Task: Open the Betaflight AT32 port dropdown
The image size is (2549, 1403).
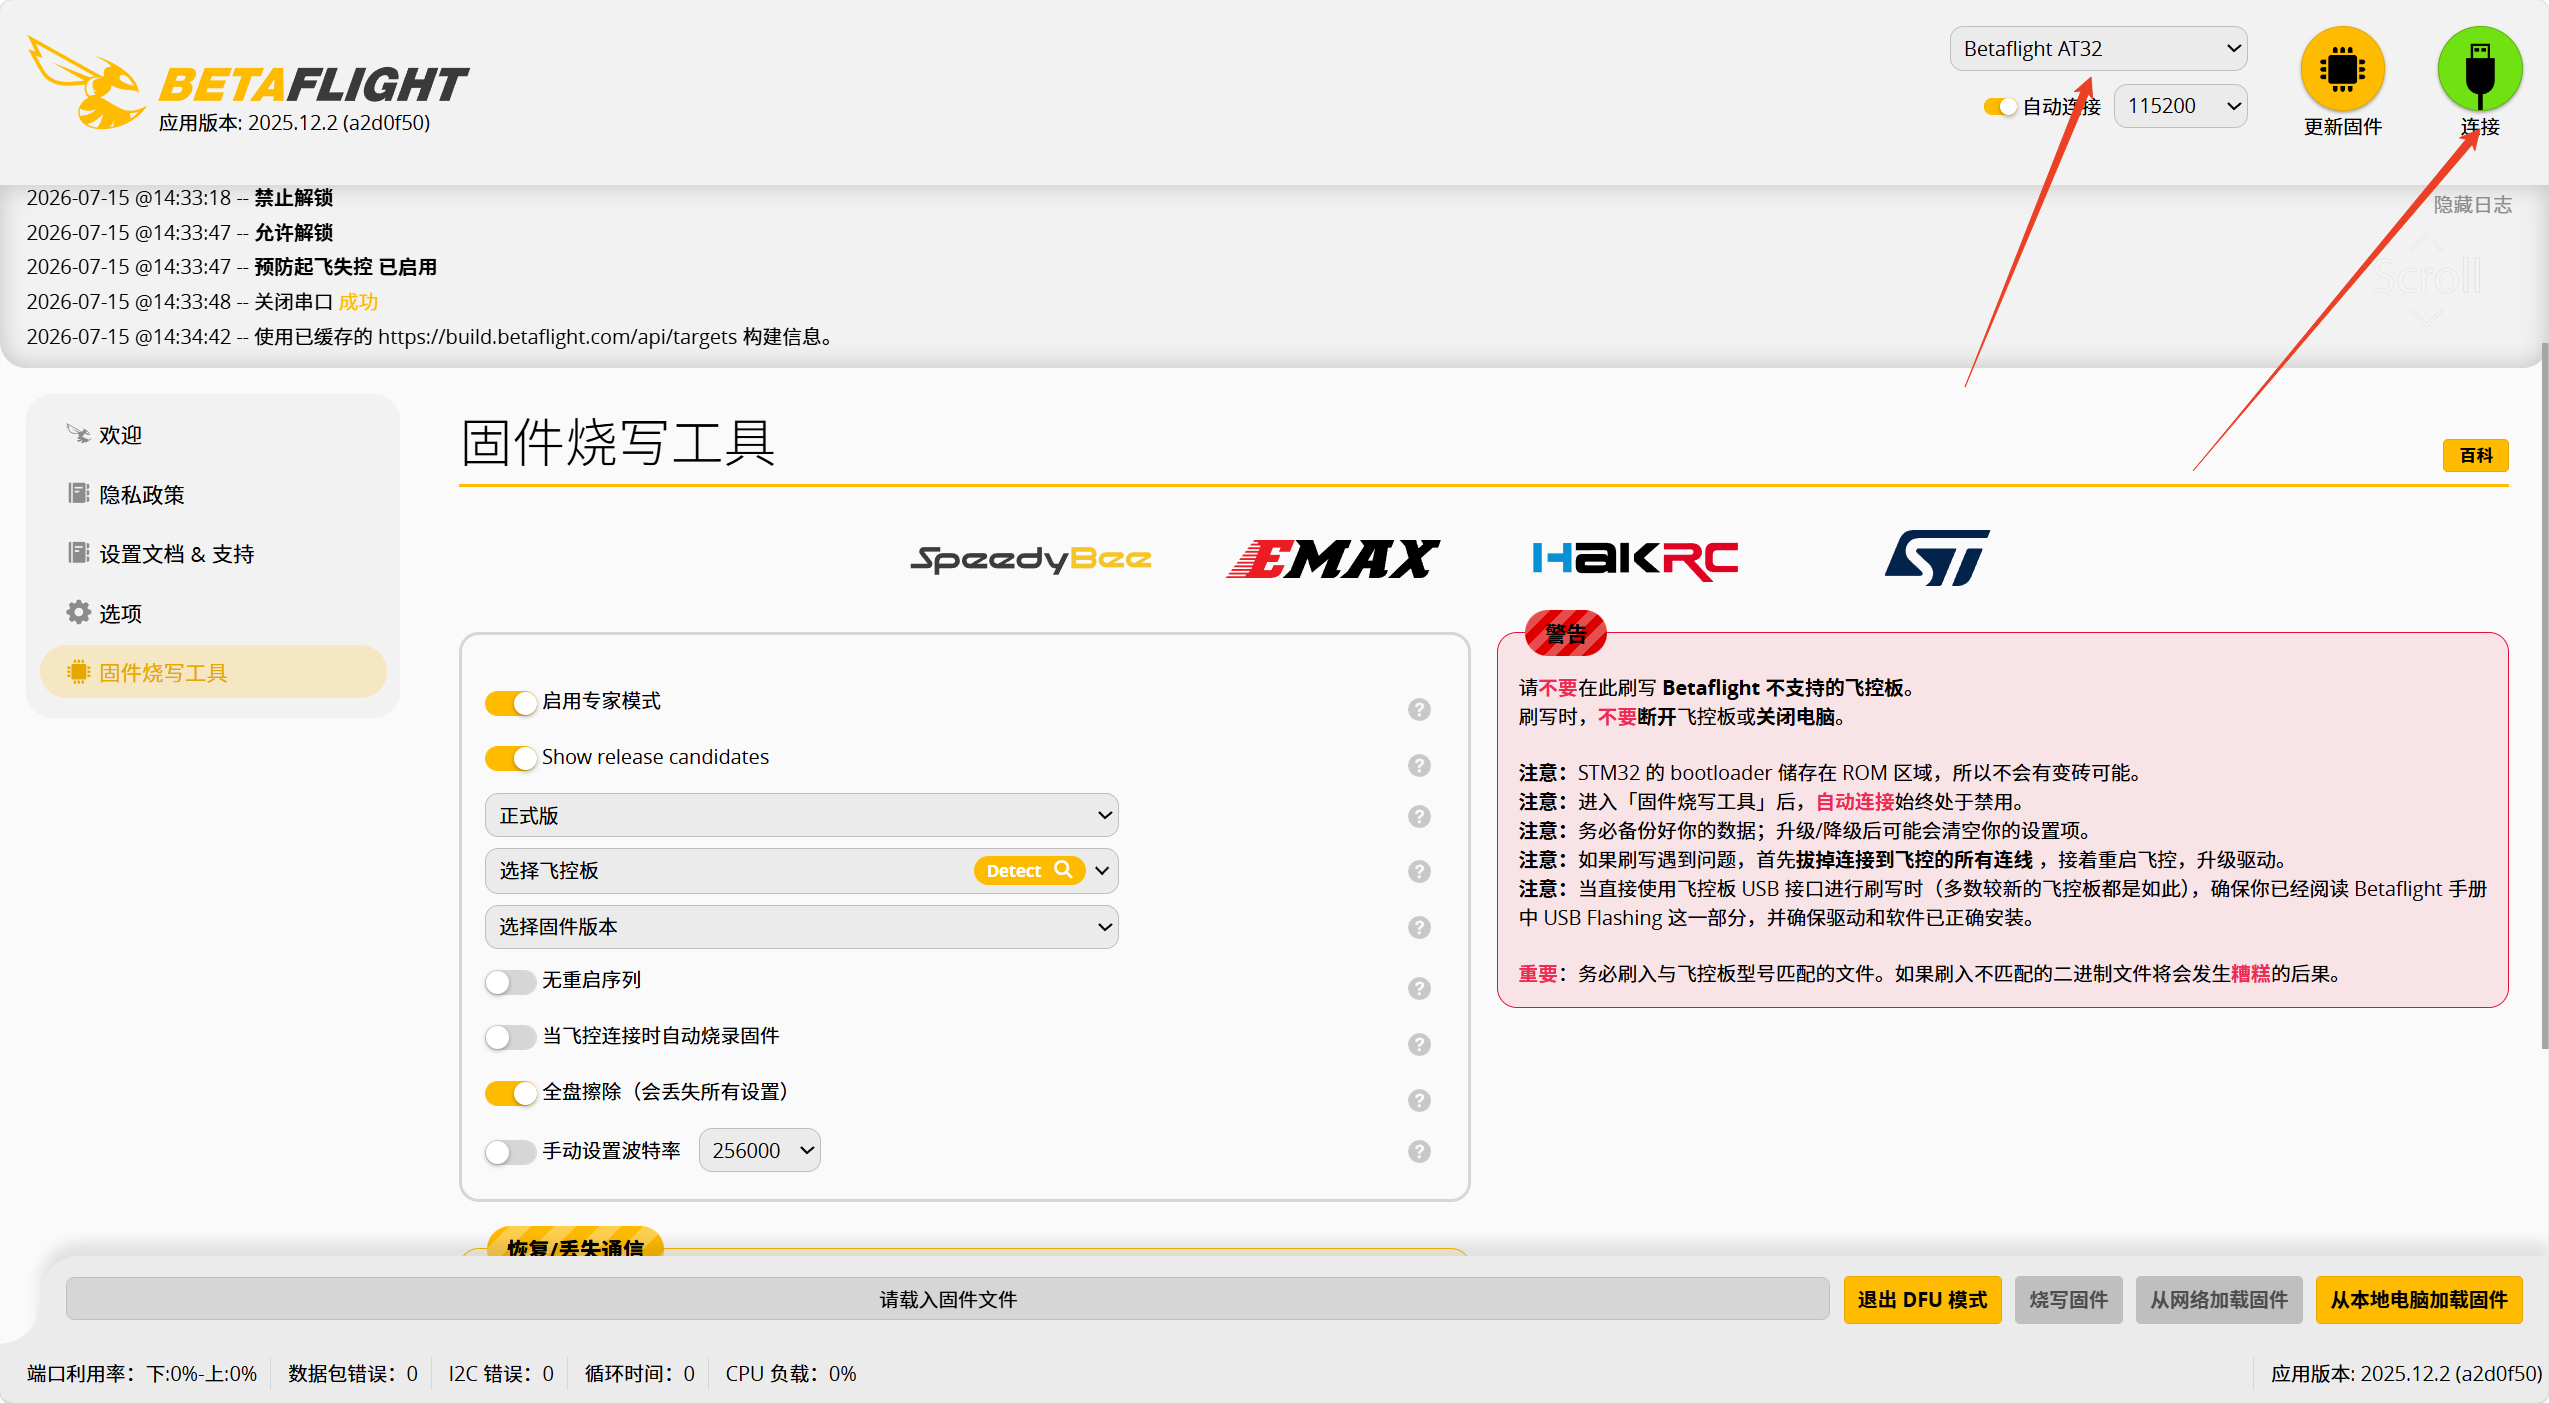Action: (2098, 48)
